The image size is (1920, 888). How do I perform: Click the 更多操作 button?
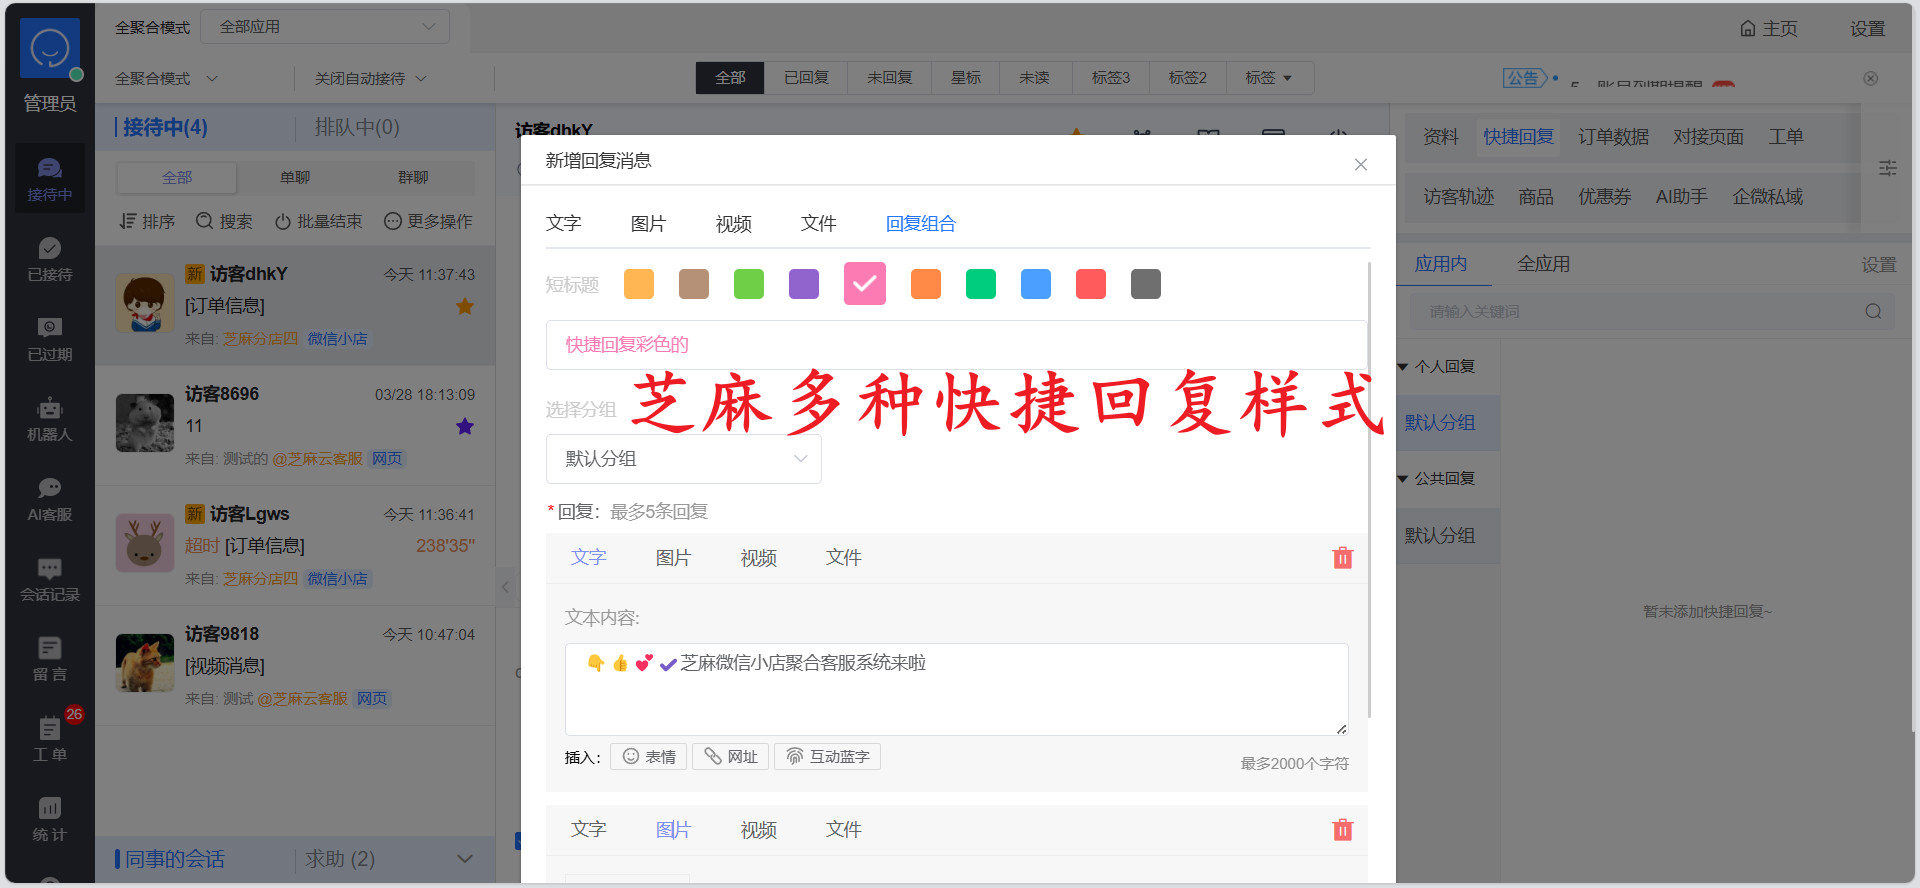pos(428,221)
